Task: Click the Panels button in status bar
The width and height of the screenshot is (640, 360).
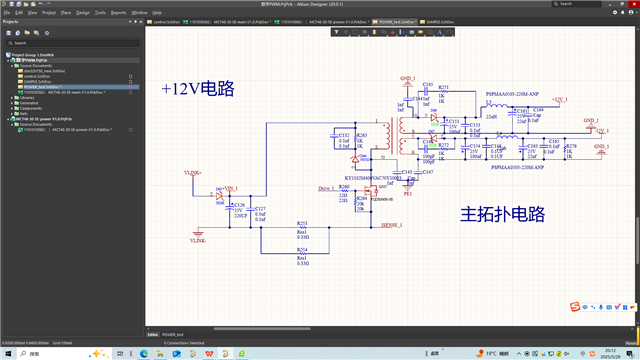Action: coord(631,343)
